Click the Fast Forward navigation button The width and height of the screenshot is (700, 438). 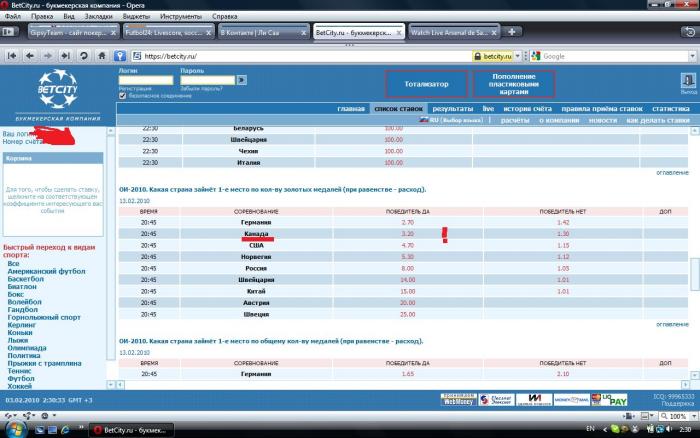pos(66,56)
